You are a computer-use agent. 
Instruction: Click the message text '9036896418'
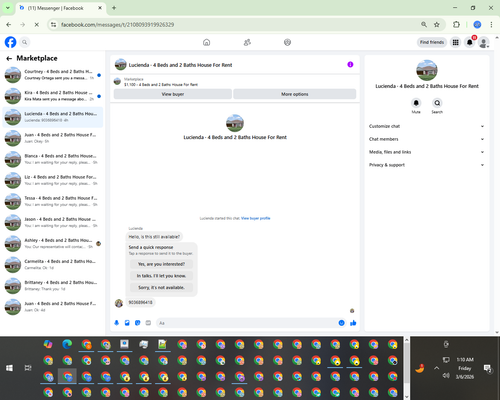140,302
